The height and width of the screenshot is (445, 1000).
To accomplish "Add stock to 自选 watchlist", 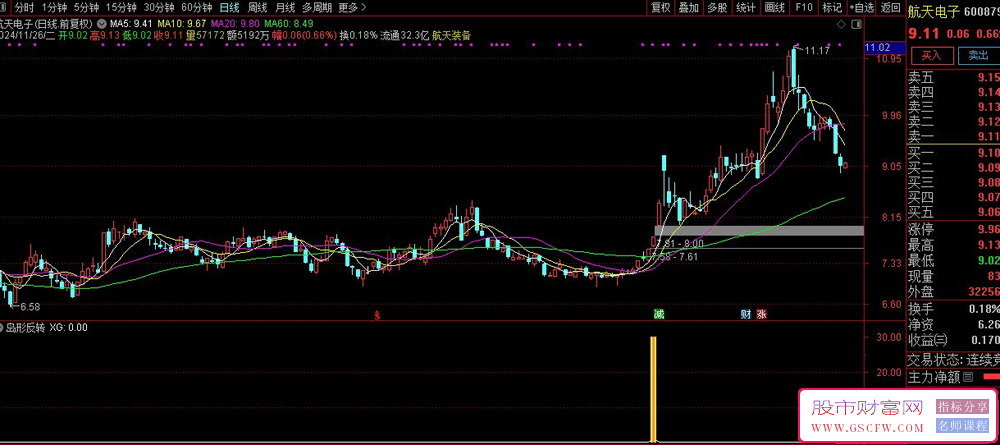I will (862, 8).
